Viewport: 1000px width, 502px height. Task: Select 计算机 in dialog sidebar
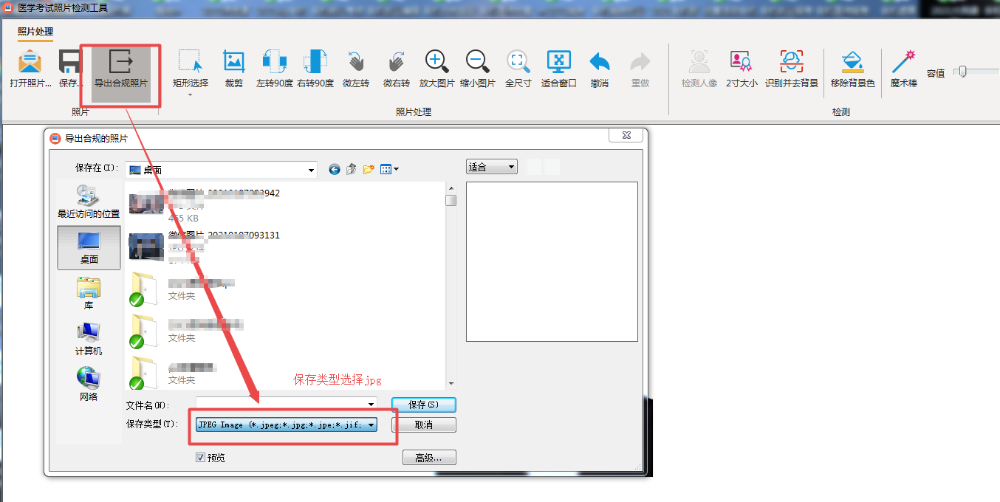pos(88,337)
